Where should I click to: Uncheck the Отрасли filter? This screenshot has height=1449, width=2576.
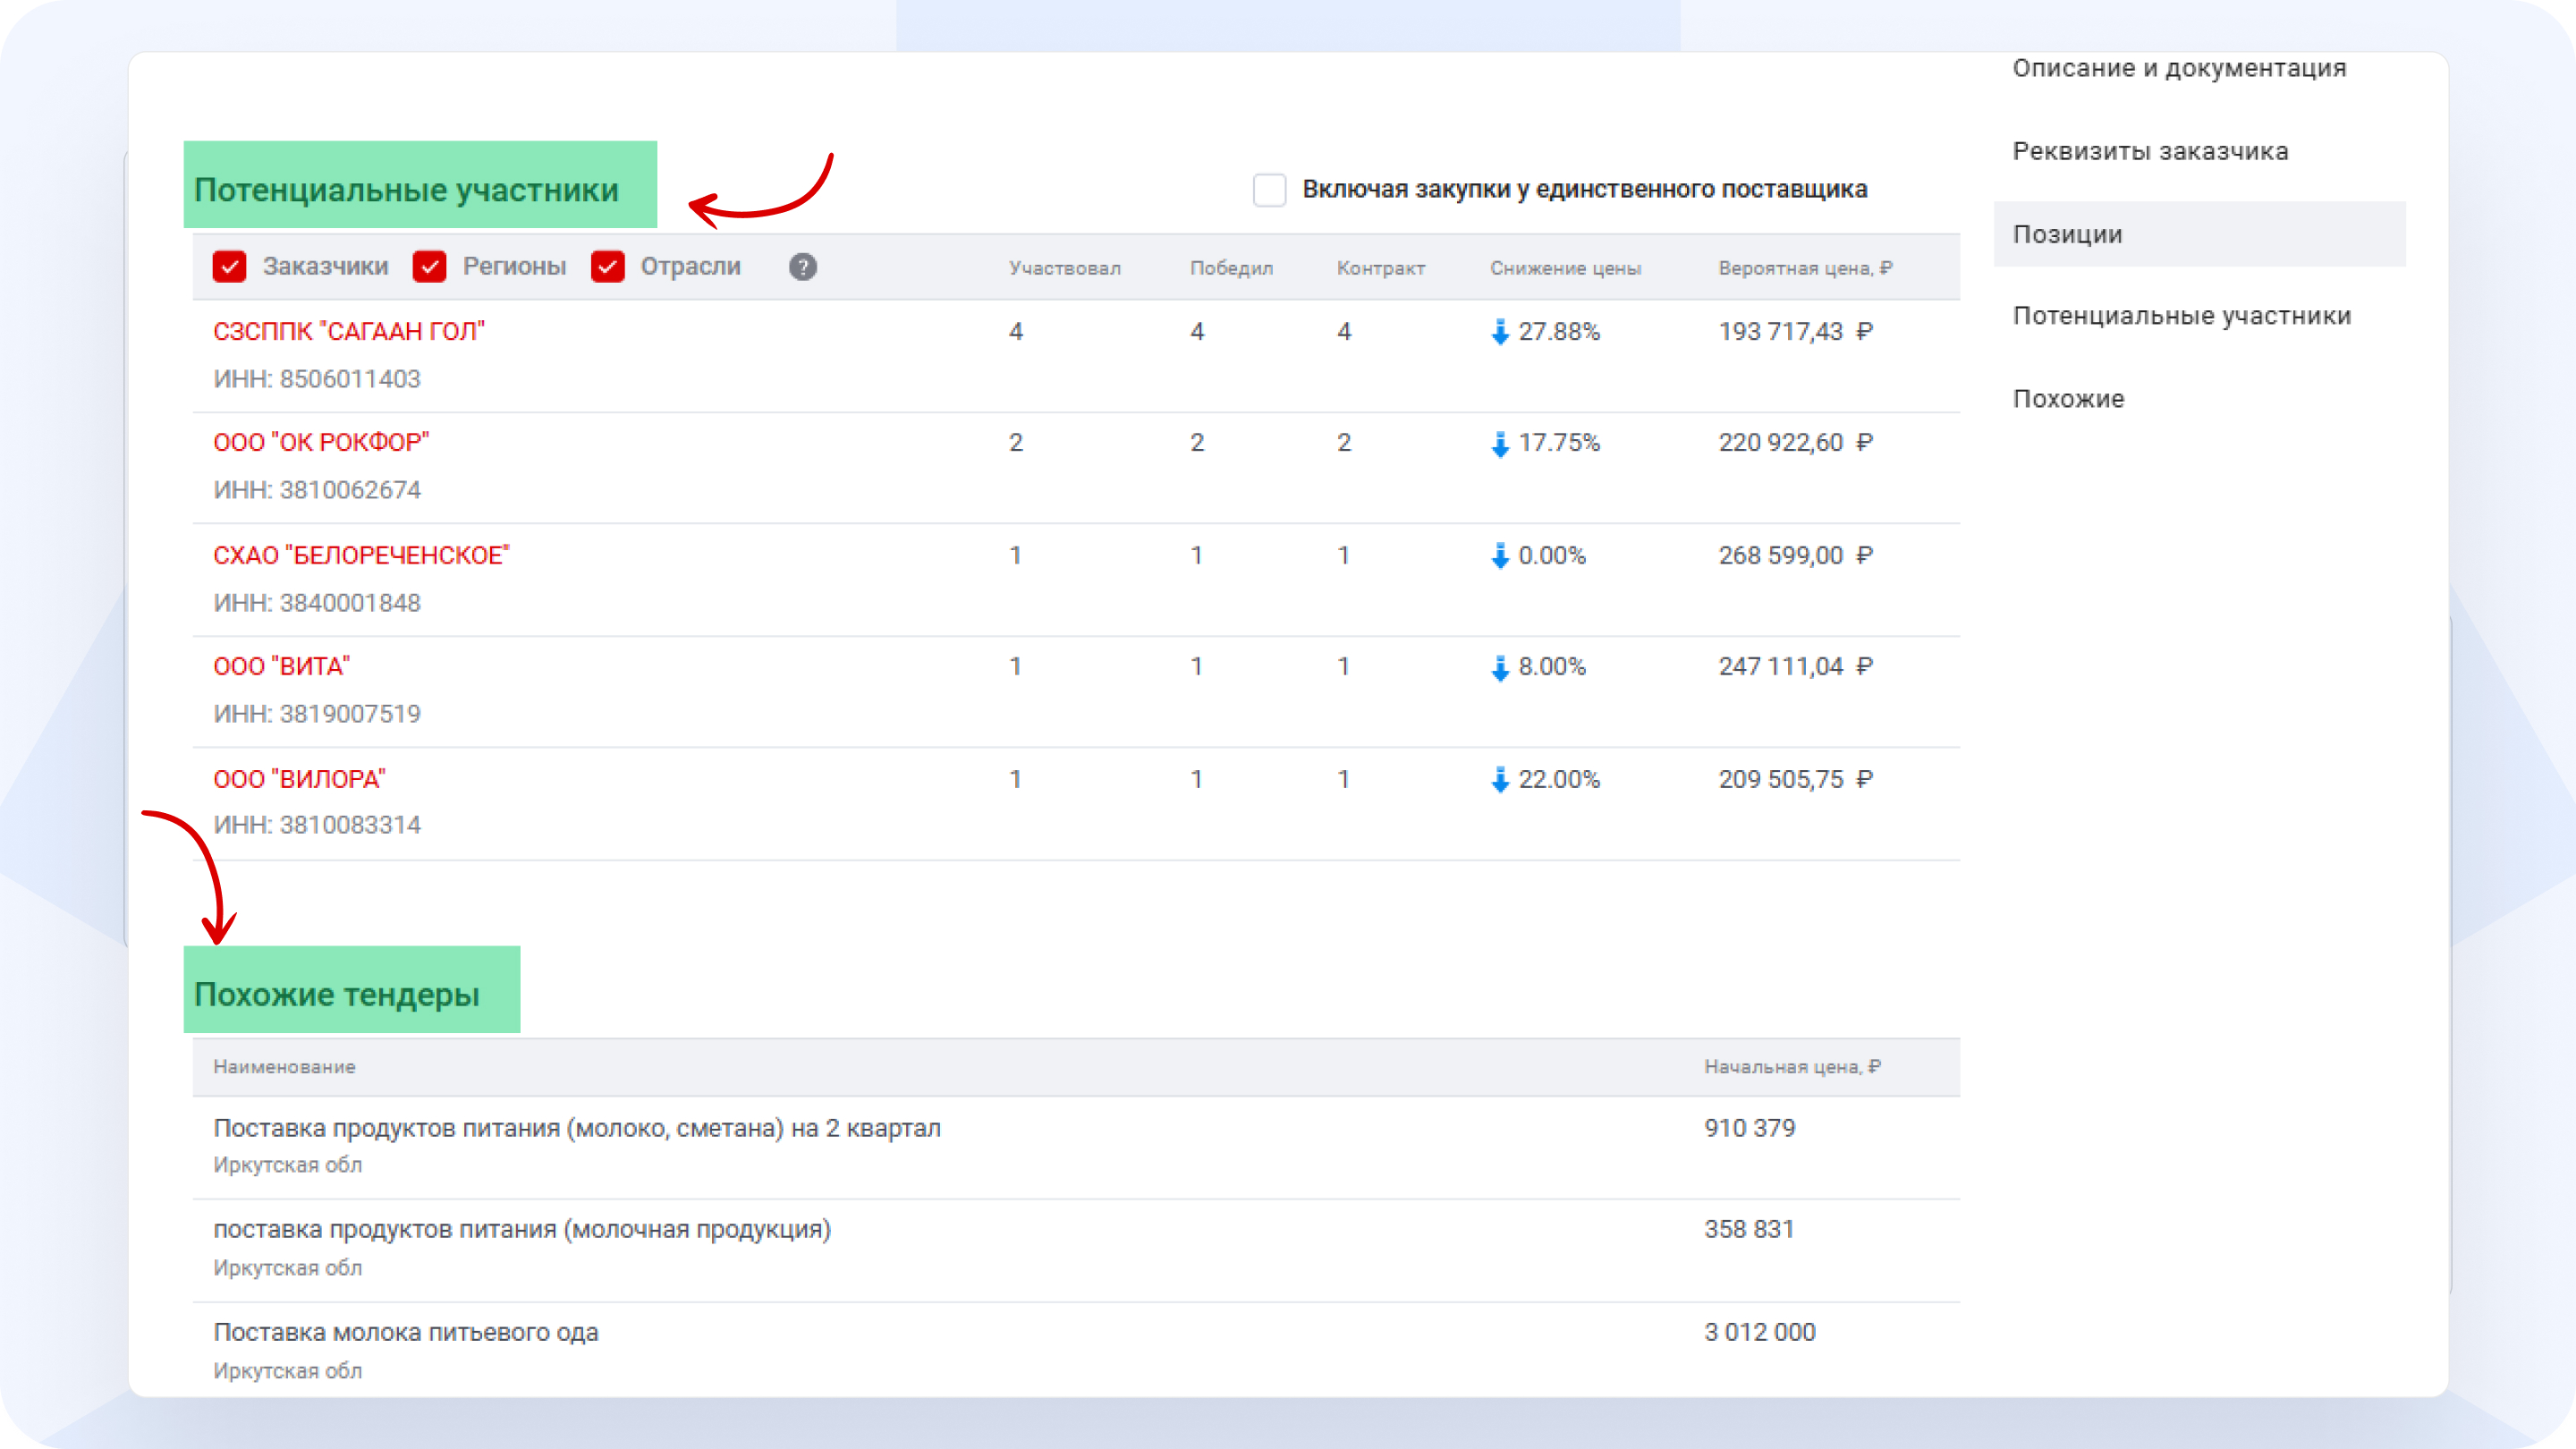(608, 266)
